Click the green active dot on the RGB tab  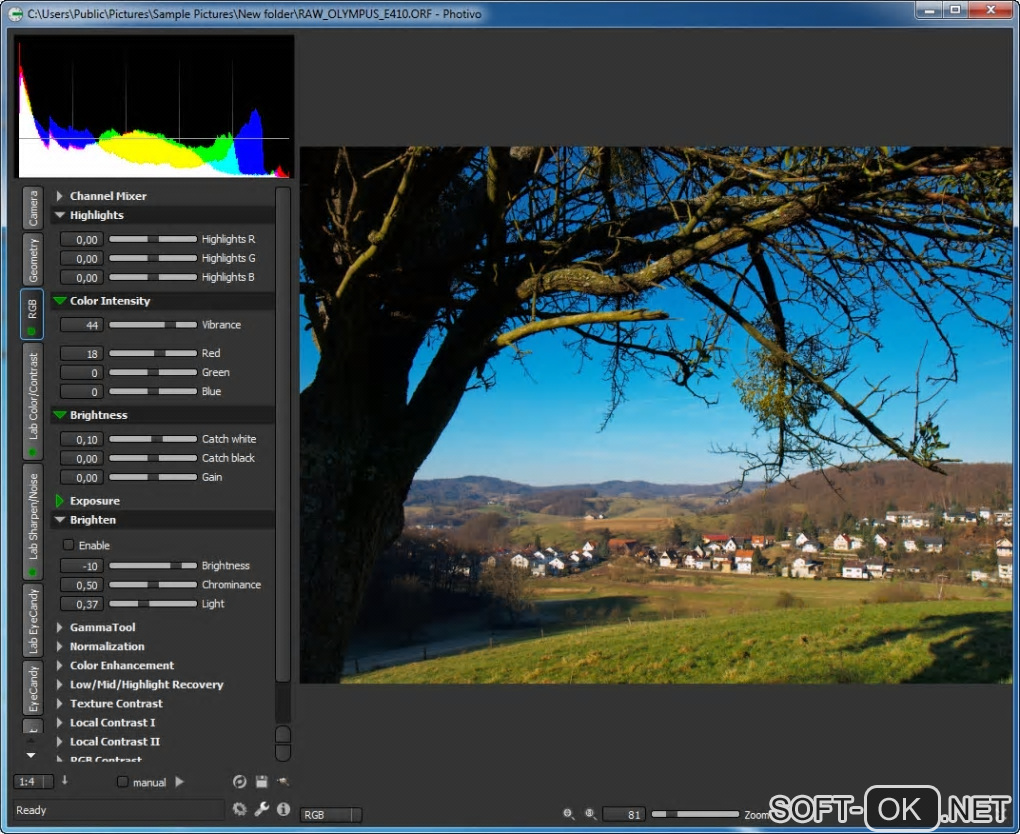[31, 331]
